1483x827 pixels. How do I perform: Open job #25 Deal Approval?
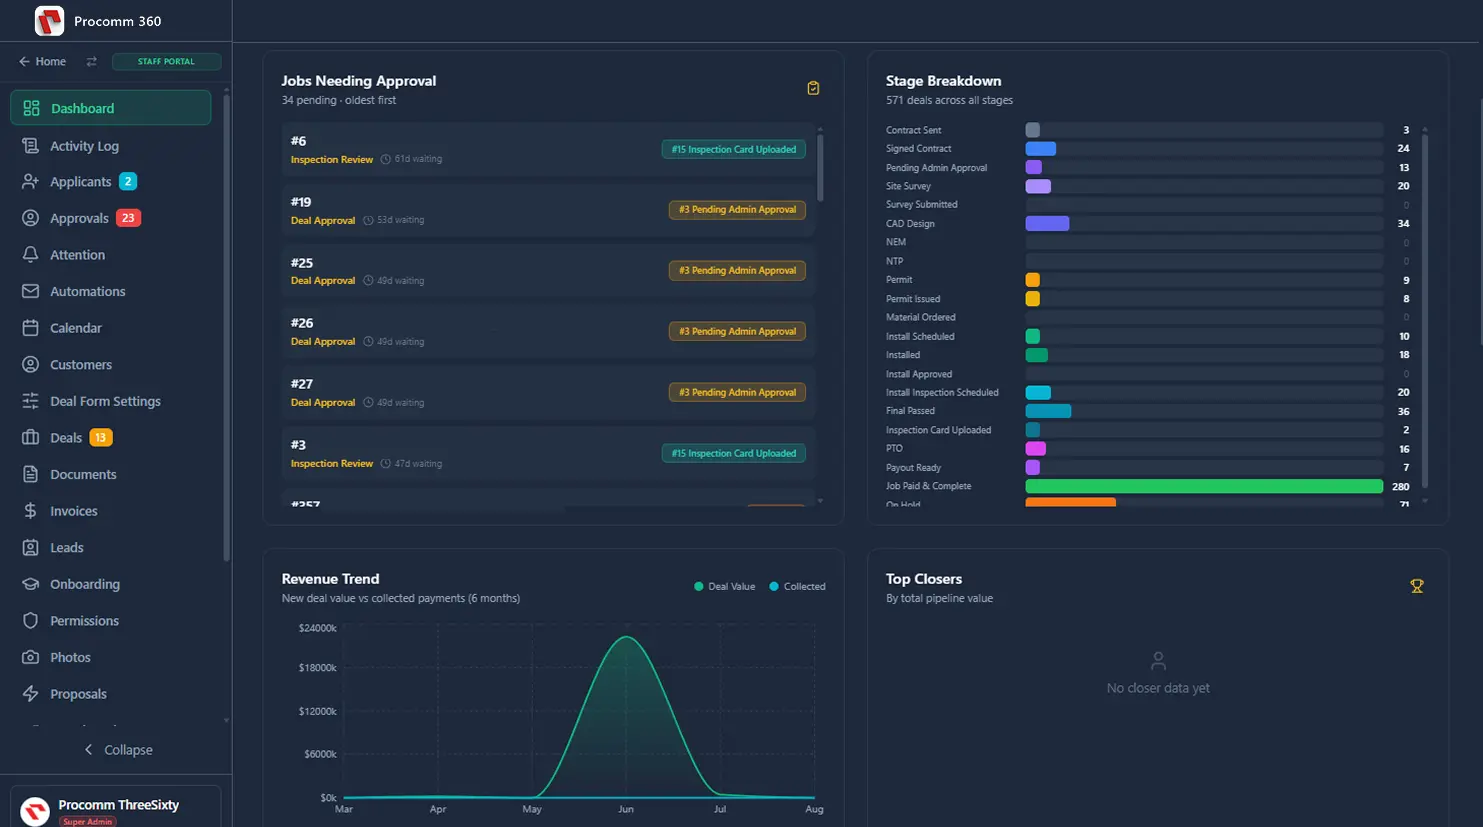point(548,271)
